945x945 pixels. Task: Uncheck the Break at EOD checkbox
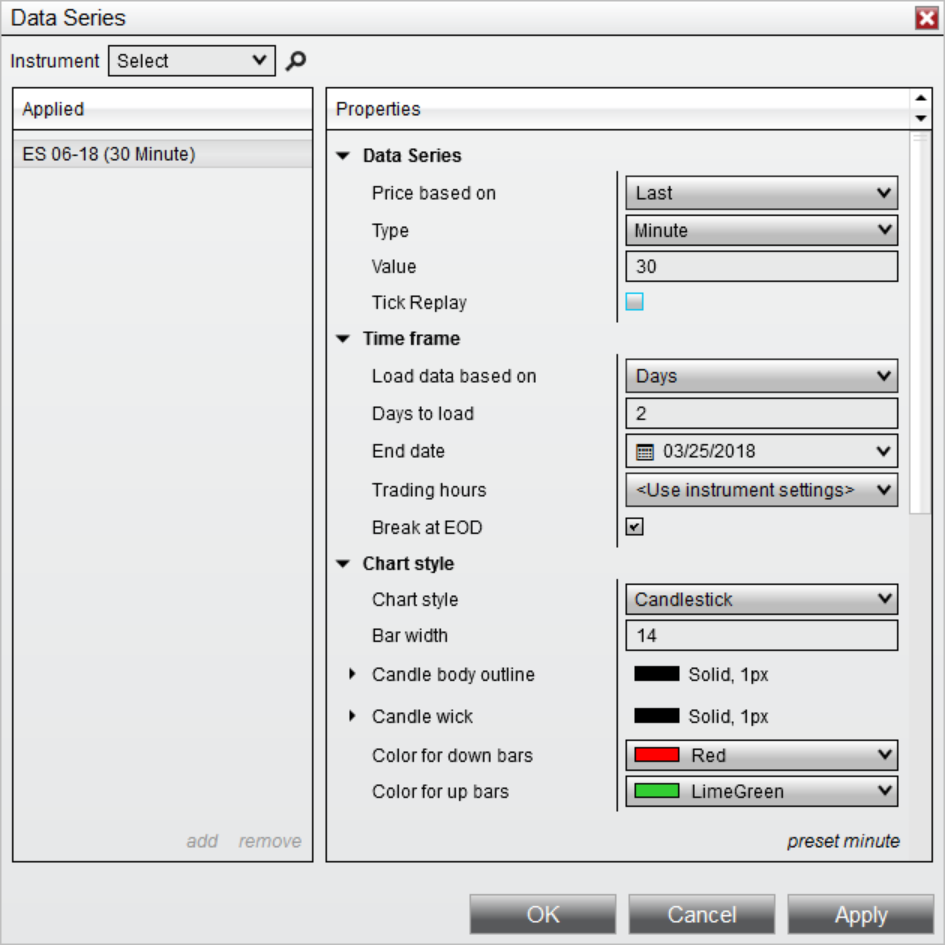(x=635, y=527)
